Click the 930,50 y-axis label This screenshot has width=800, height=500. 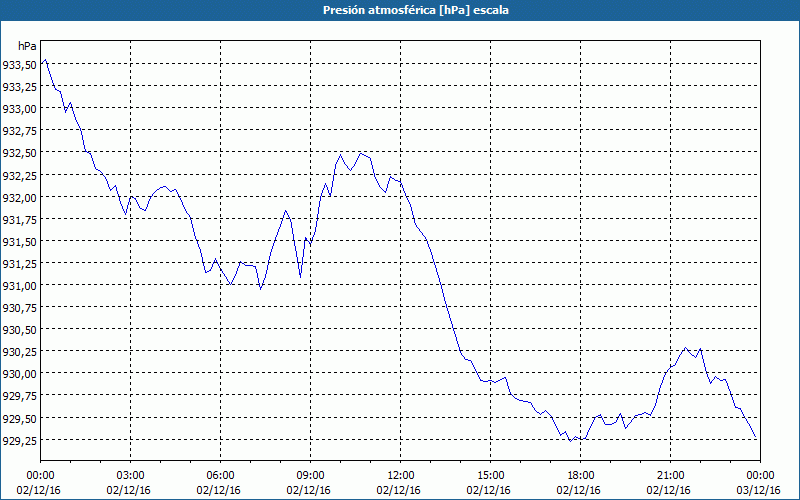click(20, 330)
